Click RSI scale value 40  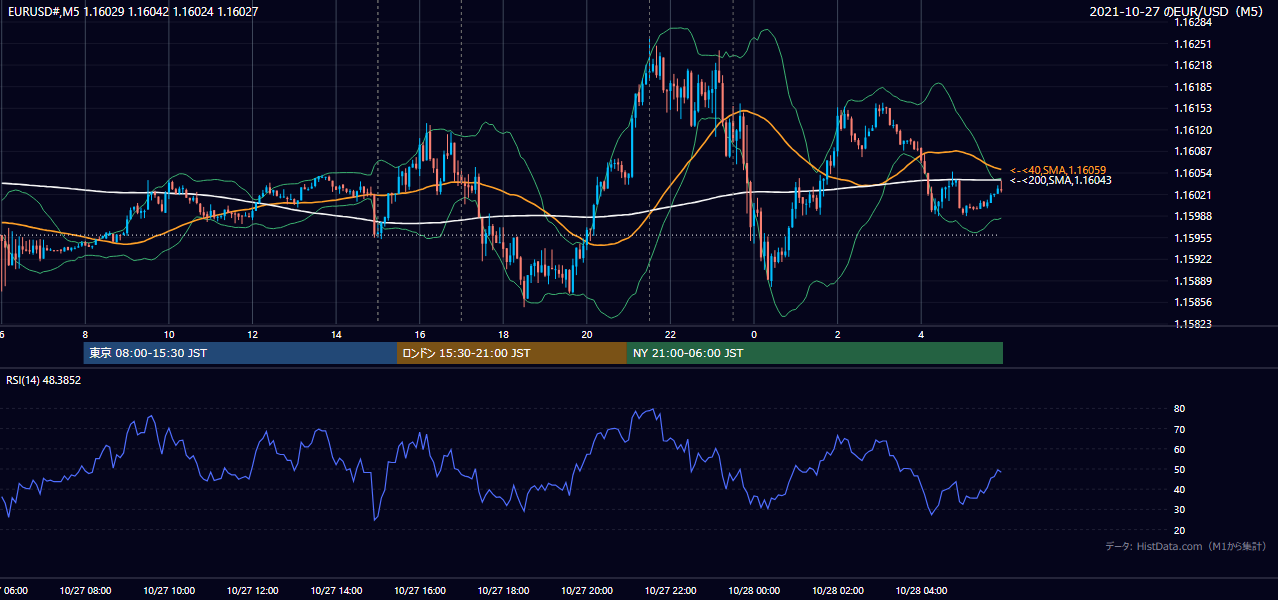click(x=1179, y=490)
